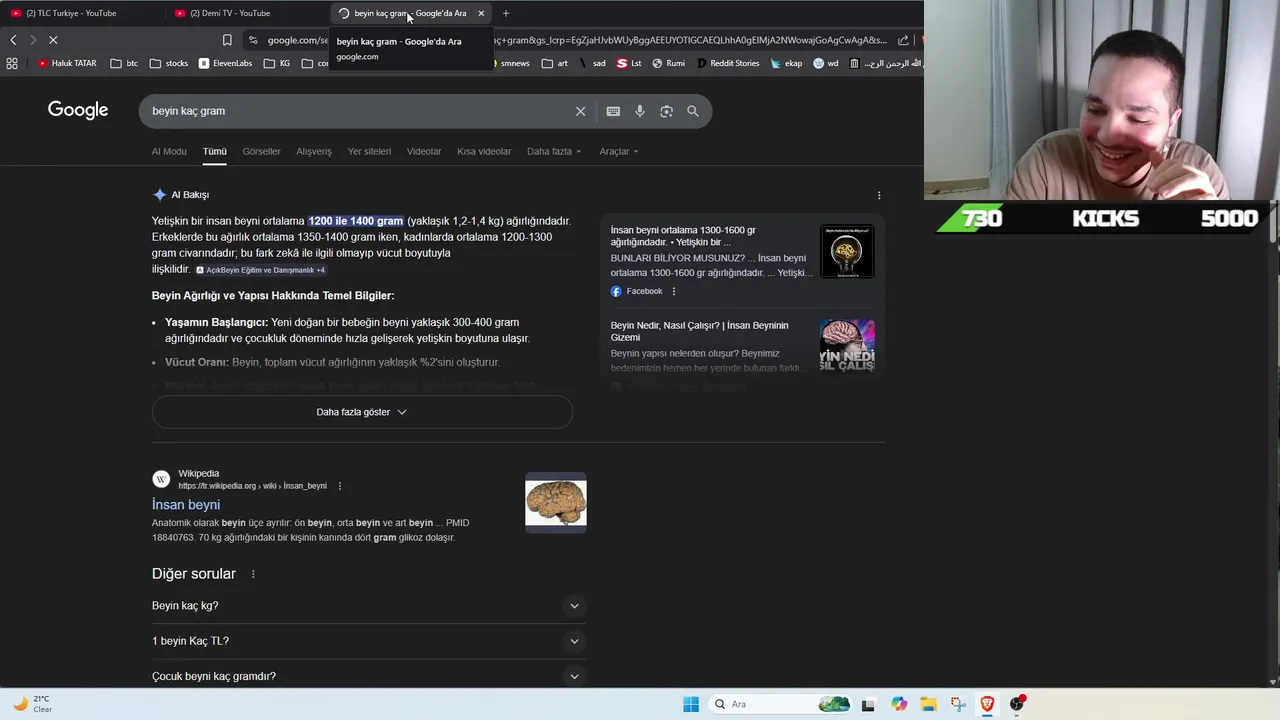The image size is (1280, 720).
Task: Open the Wikipedia favicon beside the result
Action: [161, 479]
